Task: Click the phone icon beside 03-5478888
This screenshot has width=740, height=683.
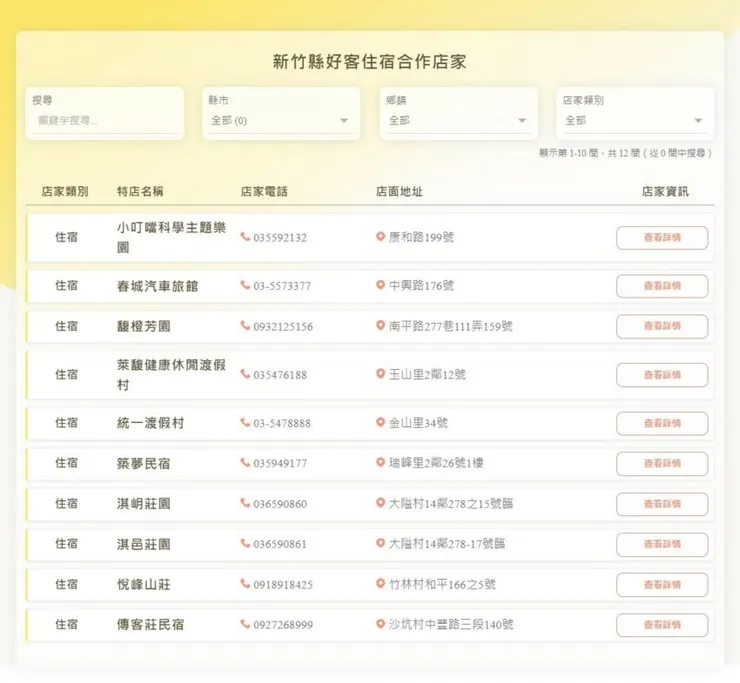Action: coord(245,422)
